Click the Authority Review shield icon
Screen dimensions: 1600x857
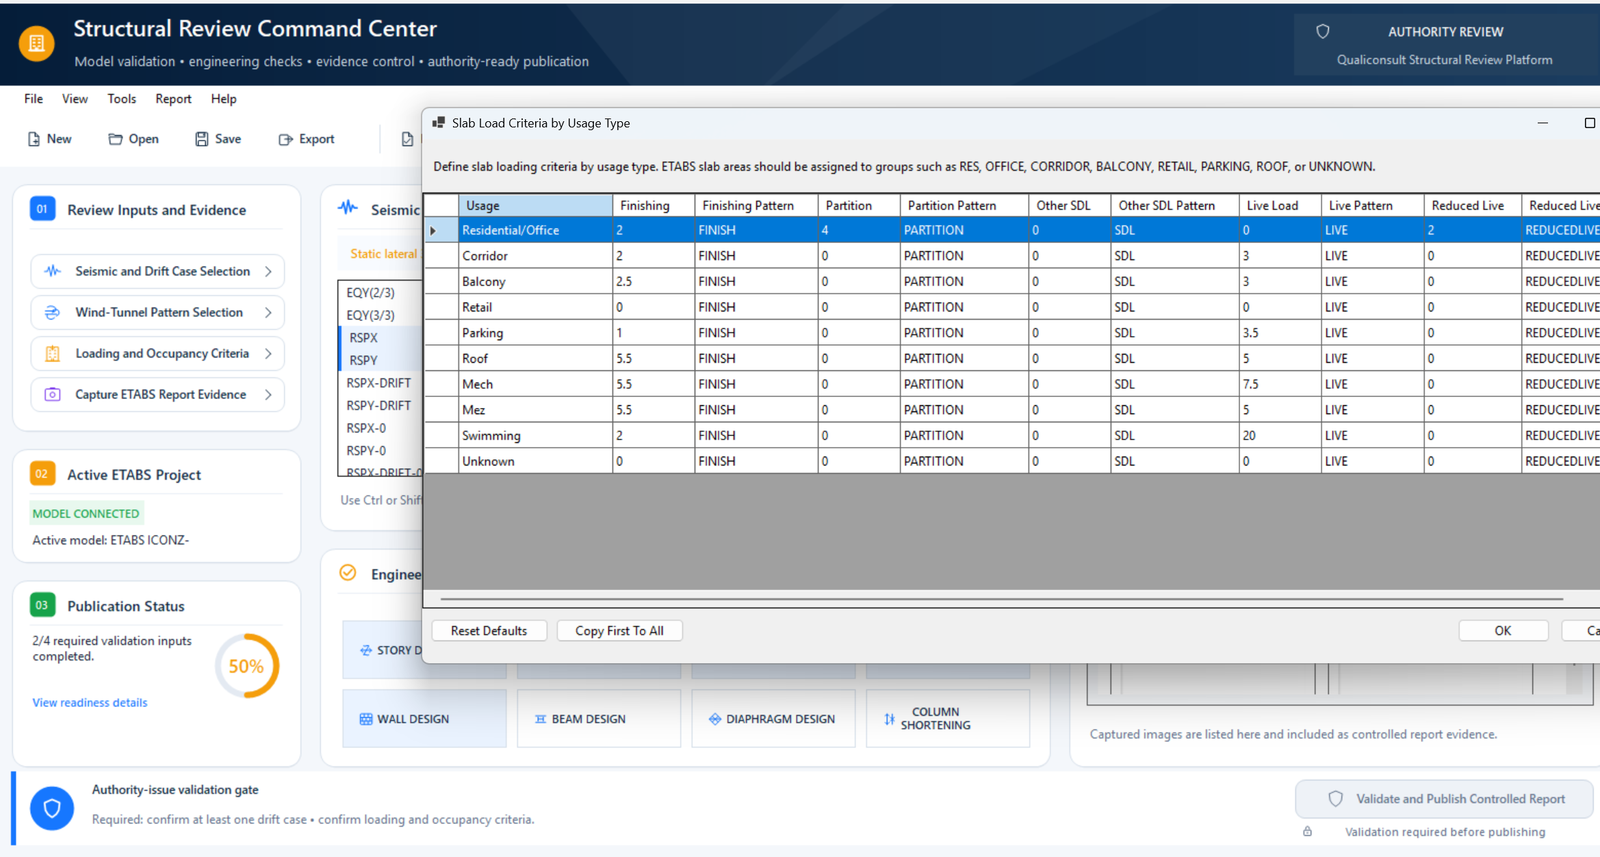click(x=1323, y=32)
